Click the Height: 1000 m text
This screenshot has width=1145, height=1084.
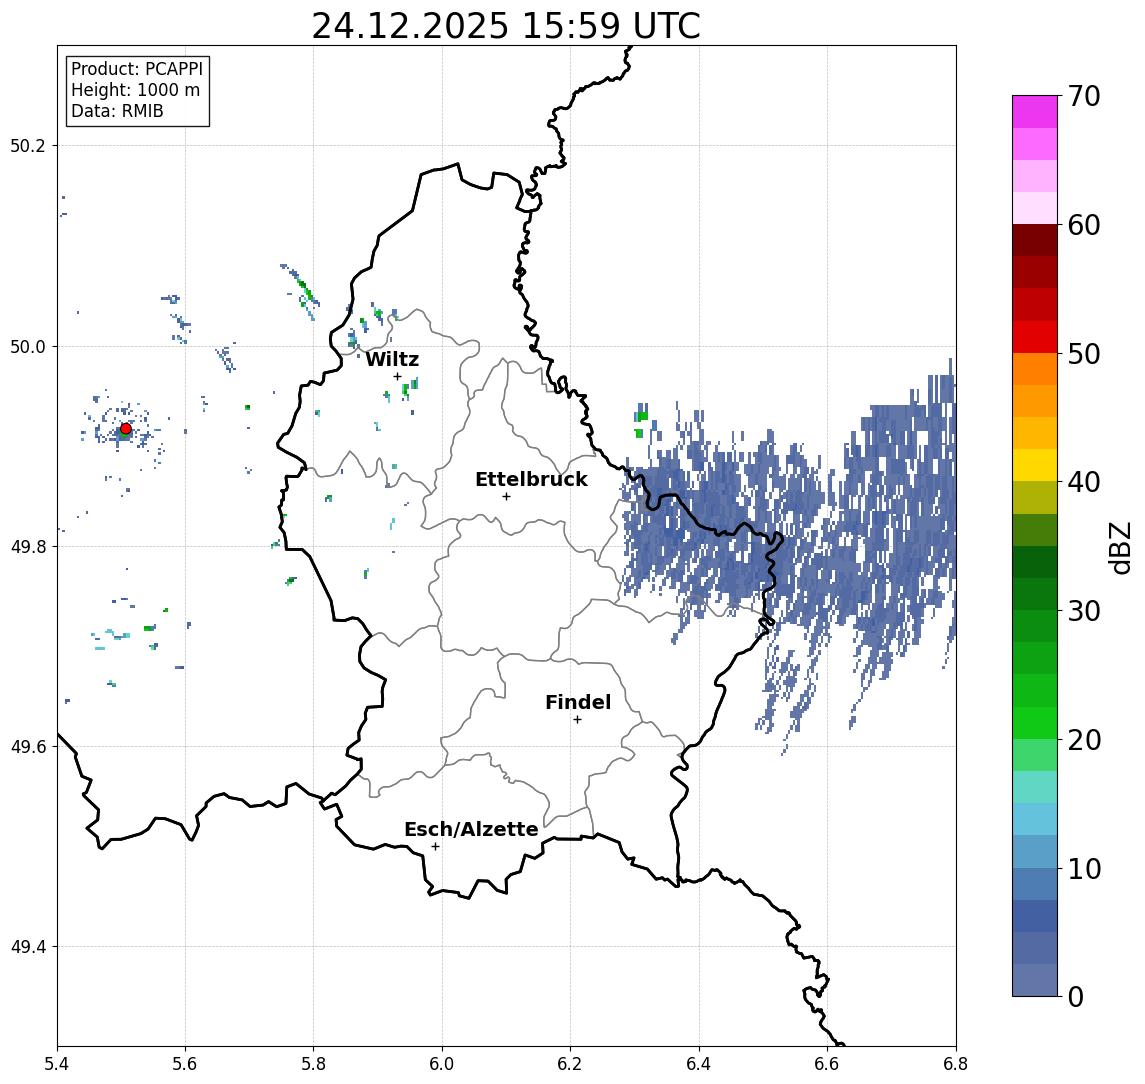point(135,90)
